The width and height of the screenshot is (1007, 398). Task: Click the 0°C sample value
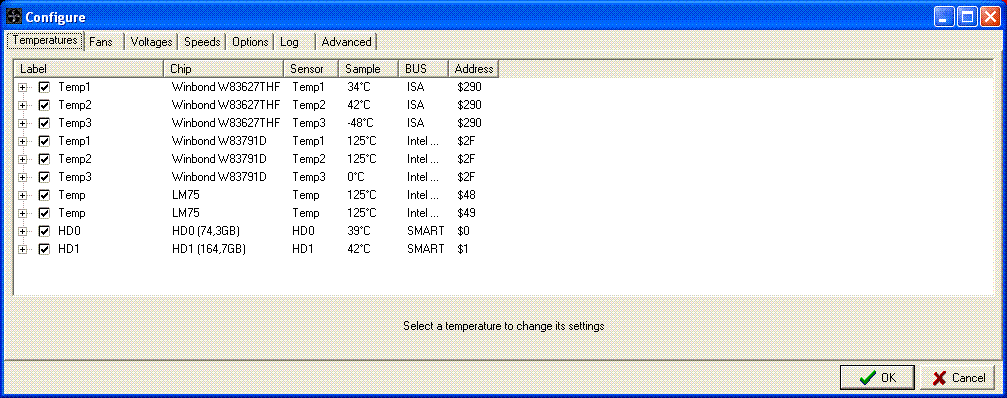[356, 177]
